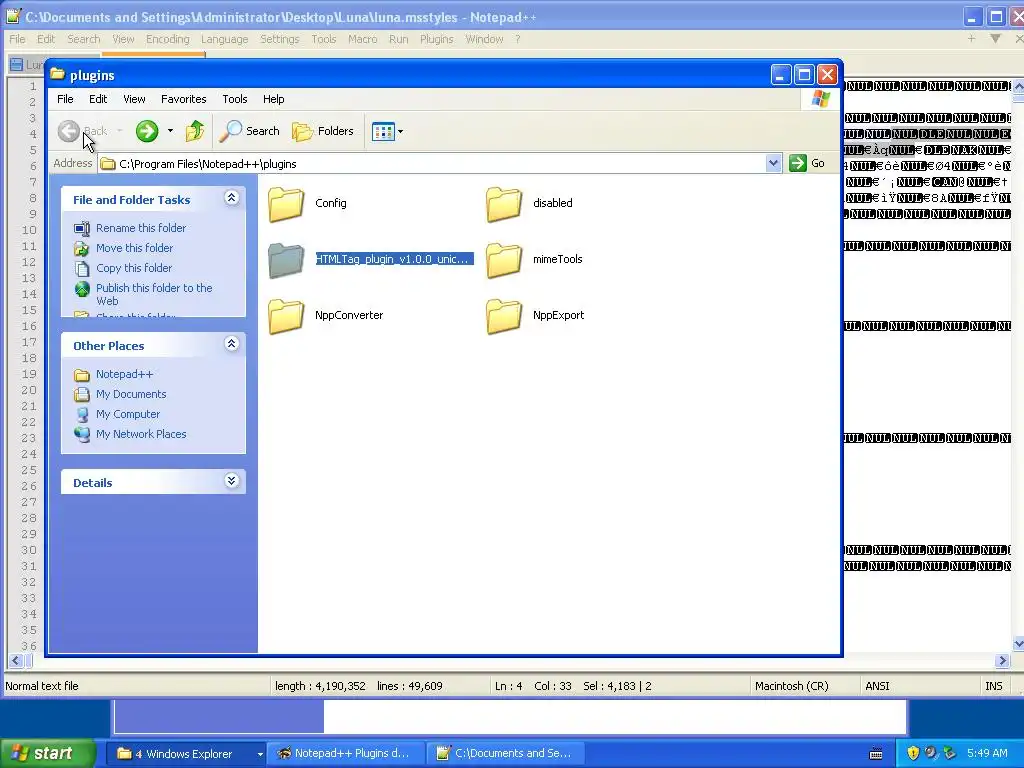Click the security shield tray icon
This screenshot has width=1024, height=768.
(x=914, y=754)
